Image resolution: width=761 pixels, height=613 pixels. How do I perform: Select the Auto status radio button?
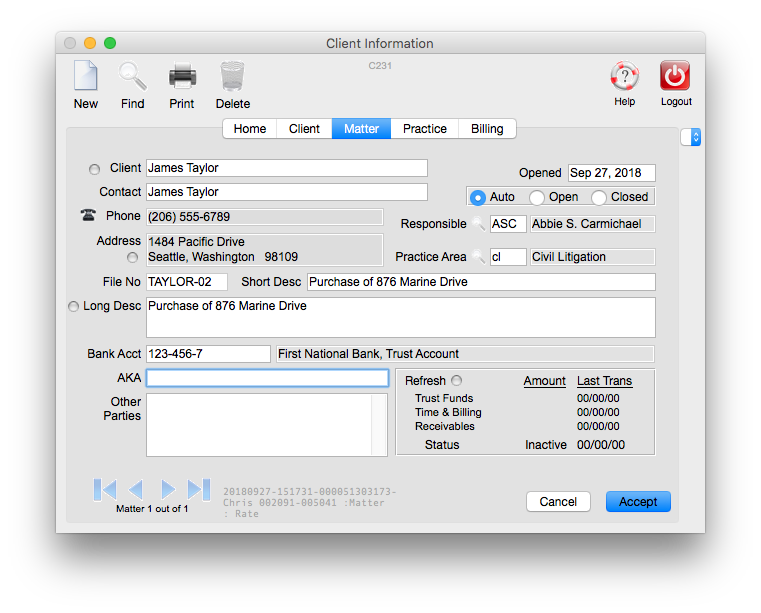(x=478, y=198)
